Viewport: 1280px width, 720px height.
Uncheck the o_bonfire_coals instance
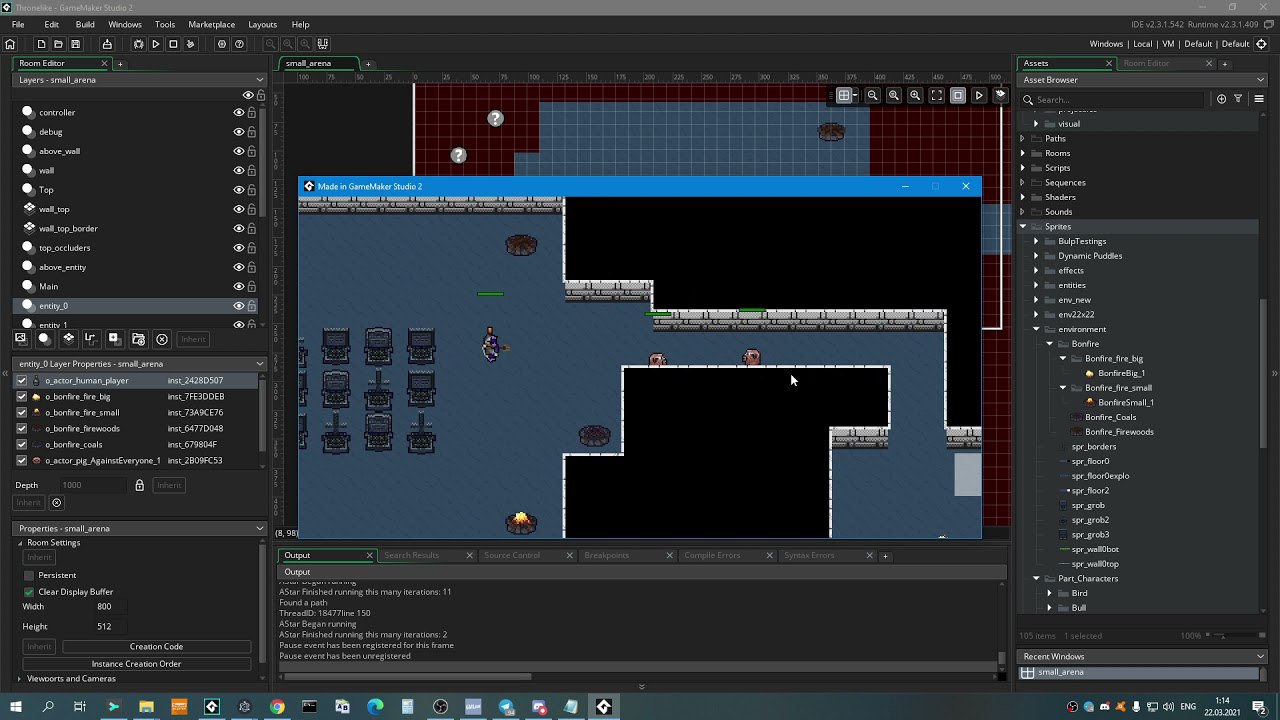22,445
